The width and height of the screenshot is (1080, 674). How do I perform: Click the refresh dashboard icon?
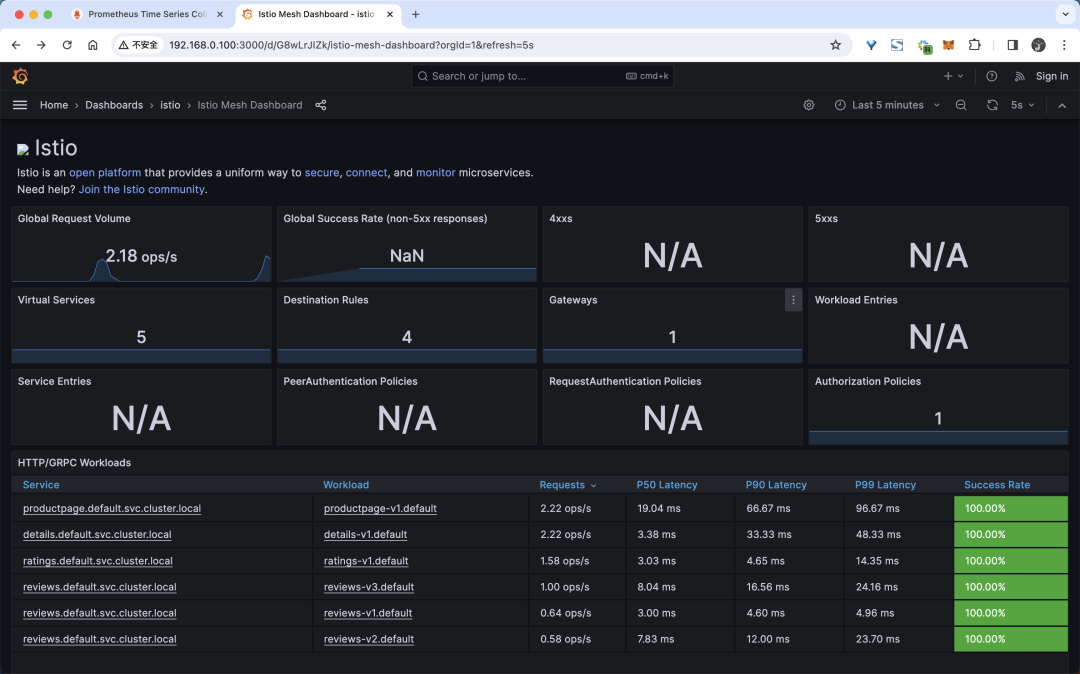pos(992,105)
